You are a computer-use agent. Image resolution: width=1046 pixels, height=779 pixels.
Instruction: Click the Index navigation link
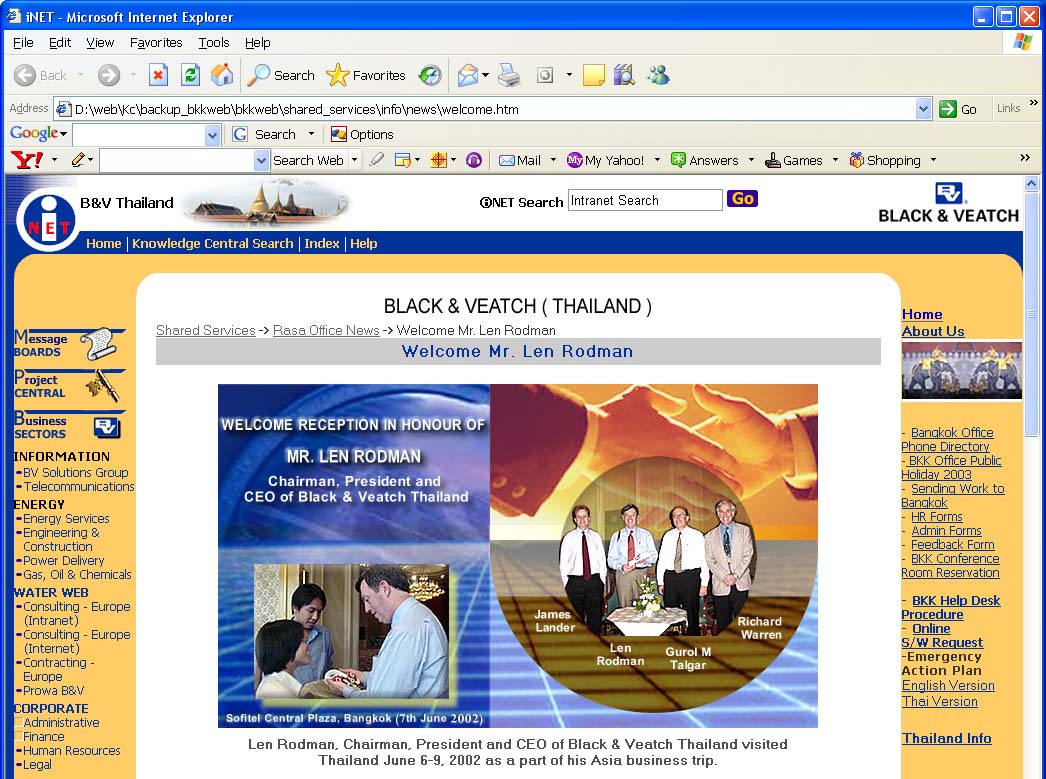(x=322, y=243)
